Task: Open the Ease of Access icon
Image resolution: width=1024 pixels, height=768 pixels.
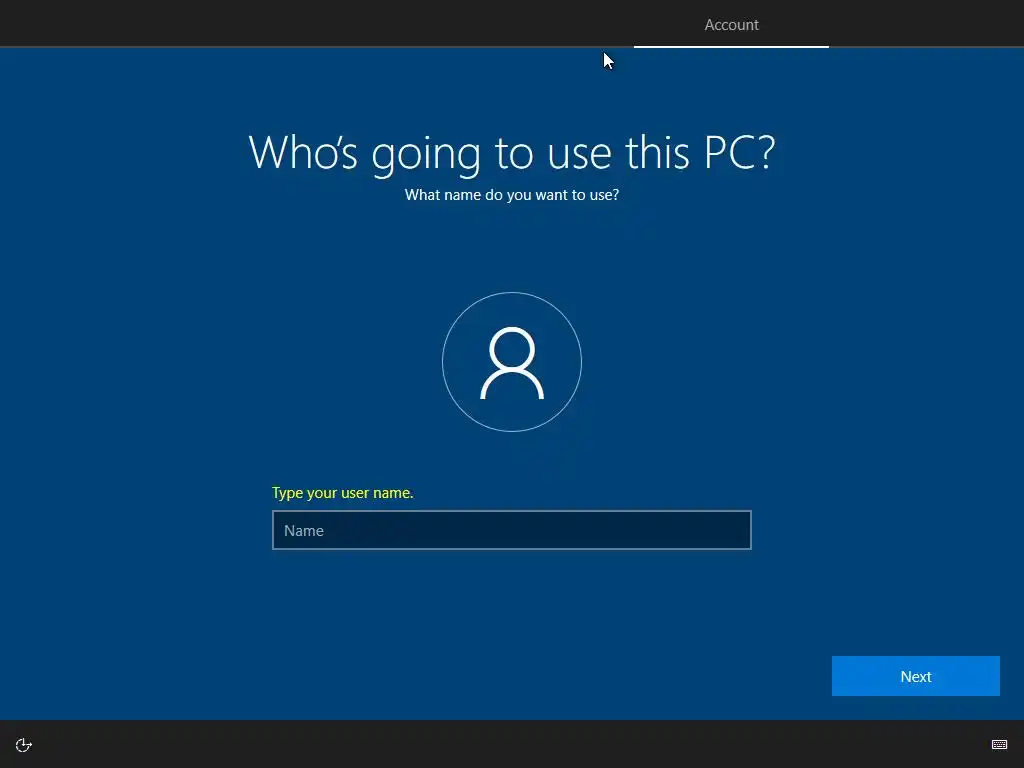Action: [x=24, y=745]
